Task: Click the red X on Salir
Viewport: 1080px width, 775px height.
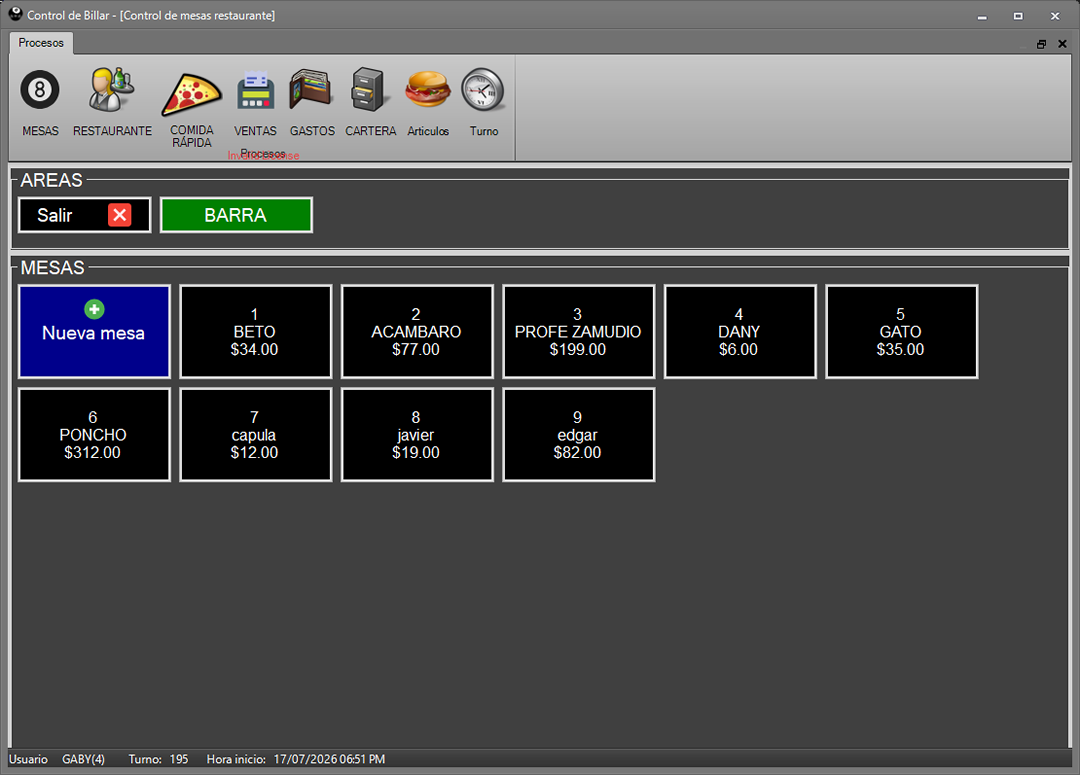Action: pyautogui.click(x=120, y=215)
